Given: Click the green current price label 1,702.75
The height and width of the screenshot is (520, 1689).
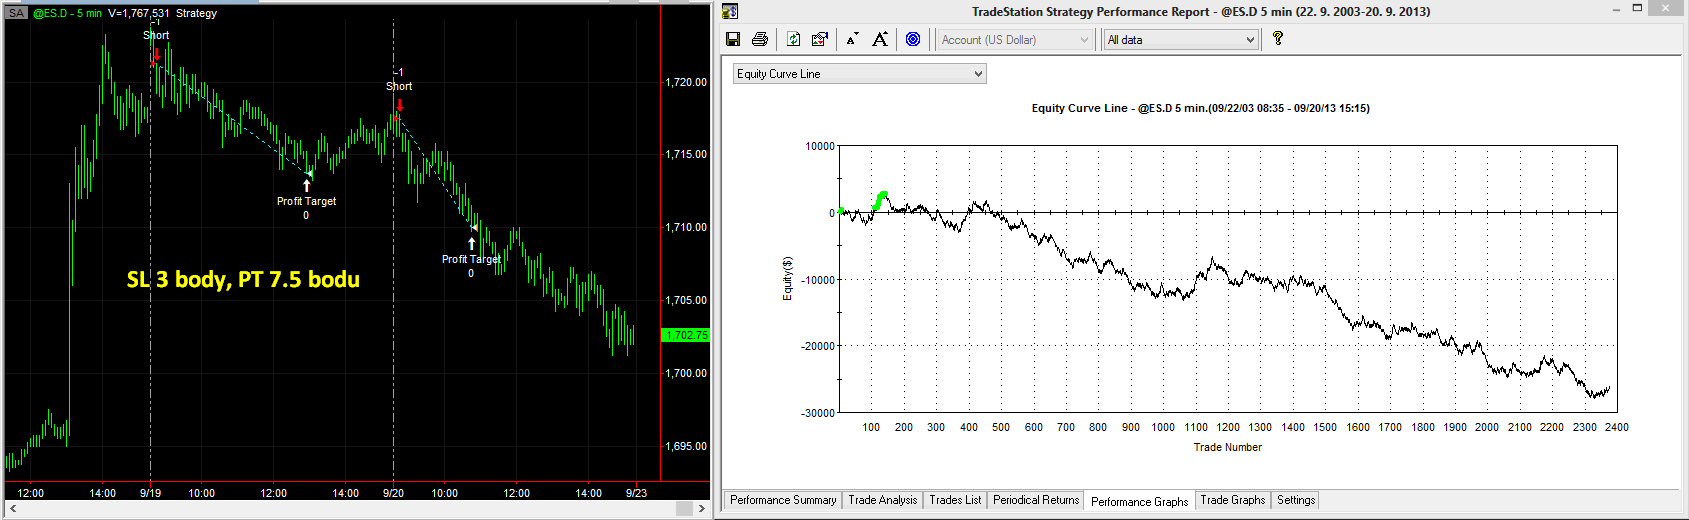Looking at the screenshot, I should click(686, 335).
